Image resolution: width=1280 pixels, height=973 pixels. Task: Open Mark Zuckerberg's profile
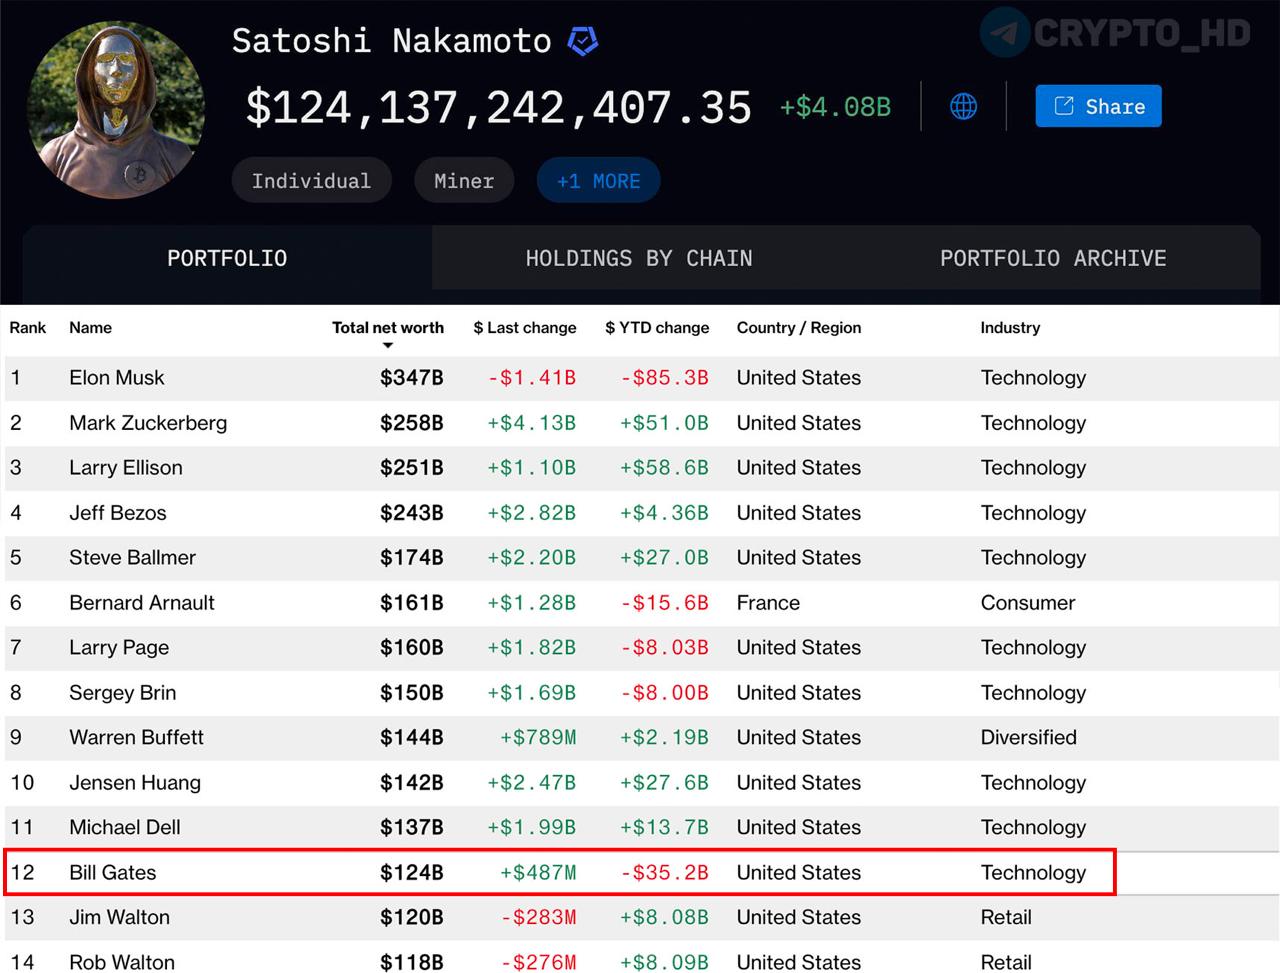coord(148,423)
